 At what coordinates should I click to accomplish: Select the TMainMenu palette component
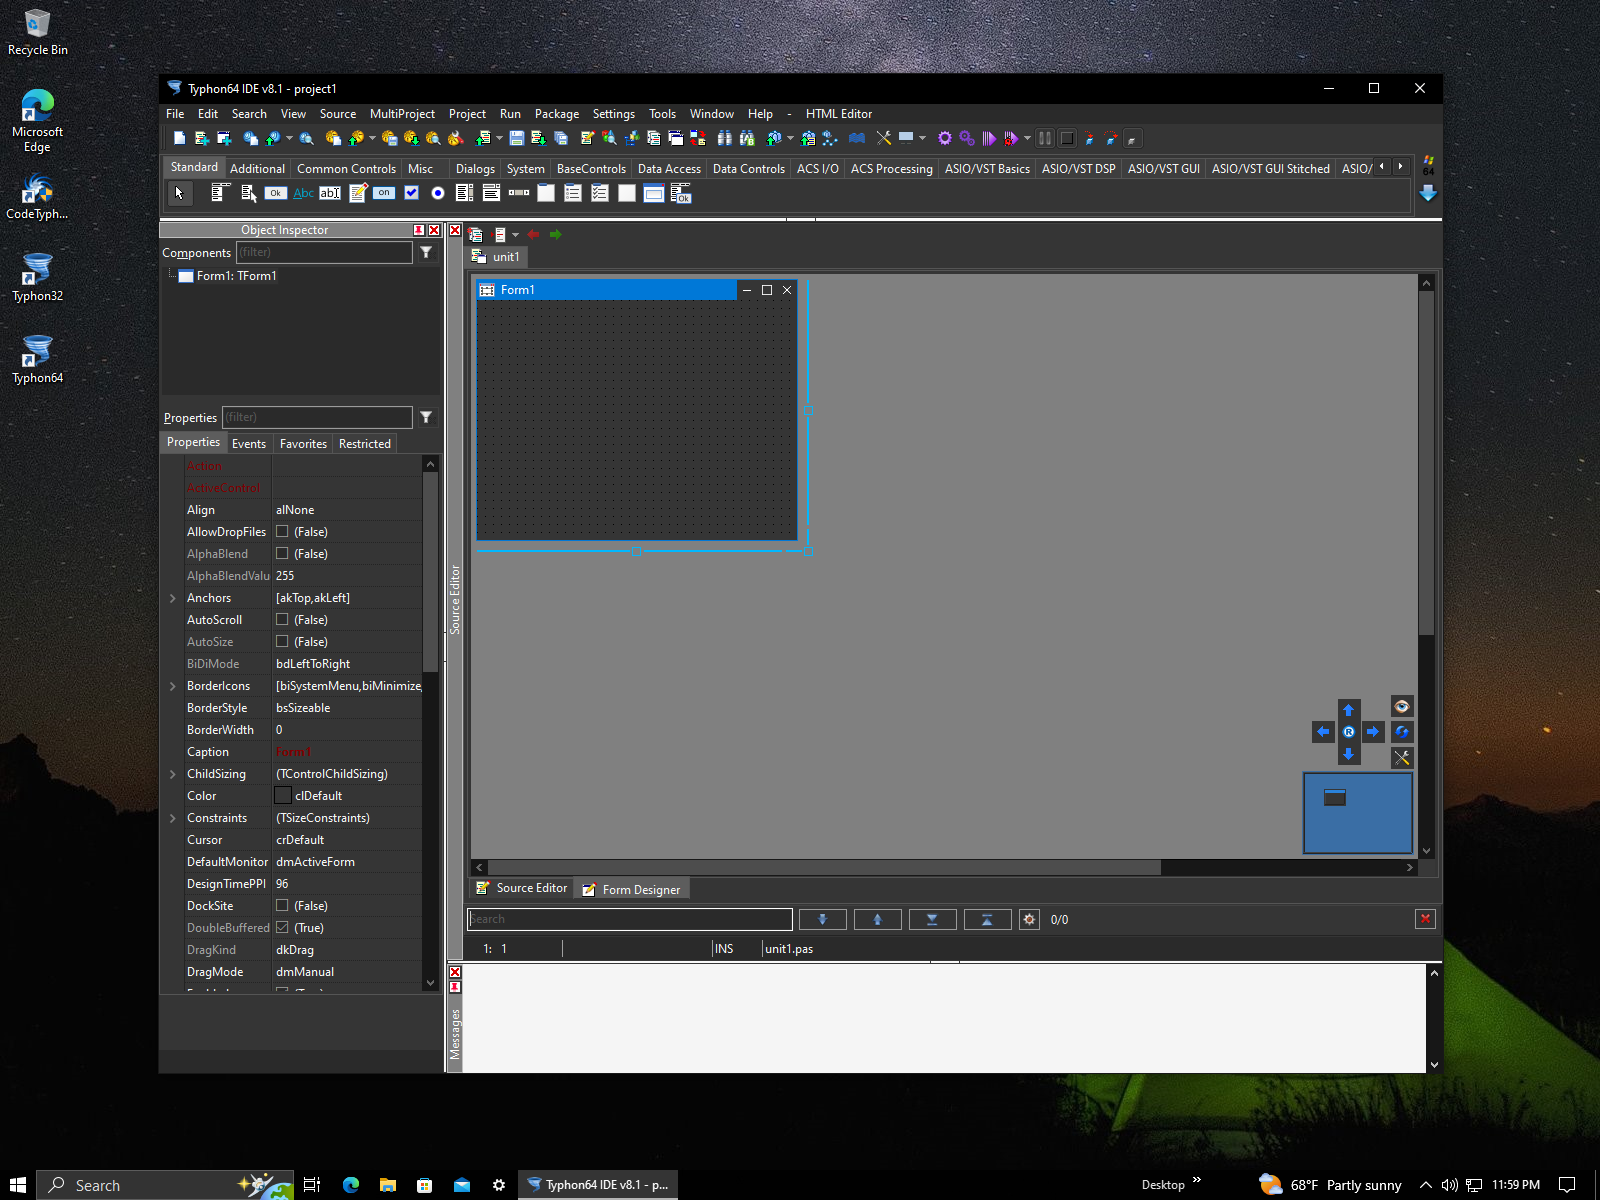pyautogui.click(x=221, y=194)
